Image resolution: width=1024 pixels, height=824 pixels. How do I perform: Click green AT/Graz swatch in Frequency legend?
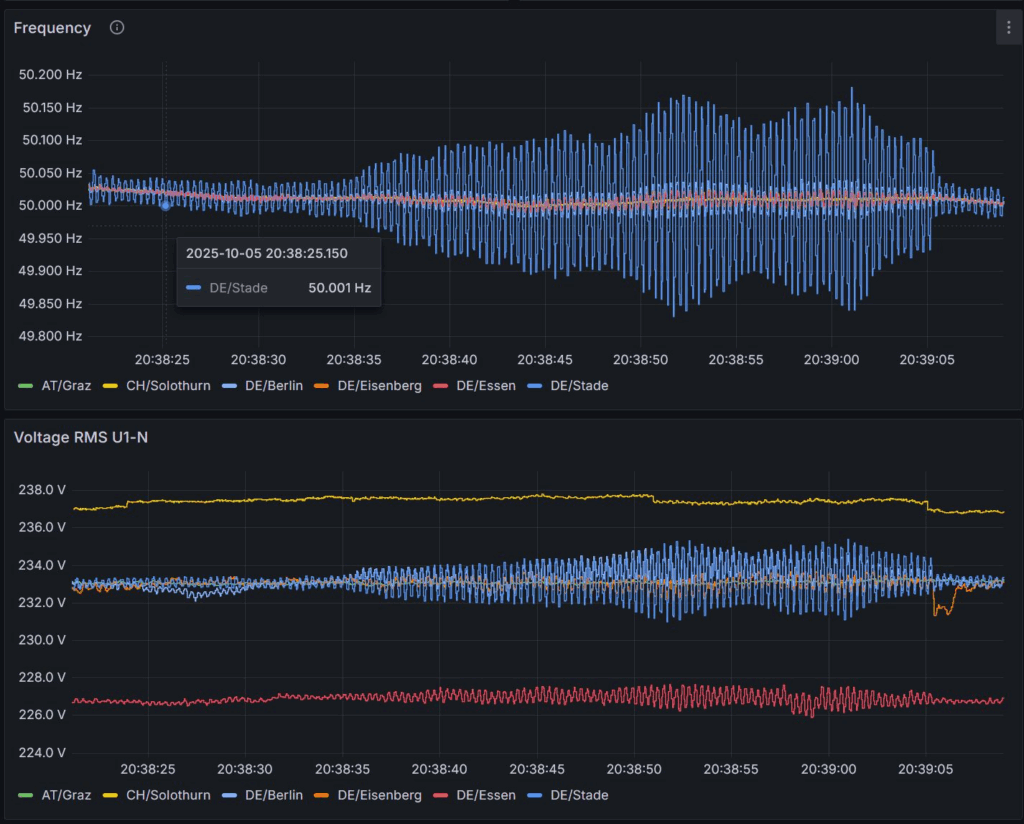25,385
